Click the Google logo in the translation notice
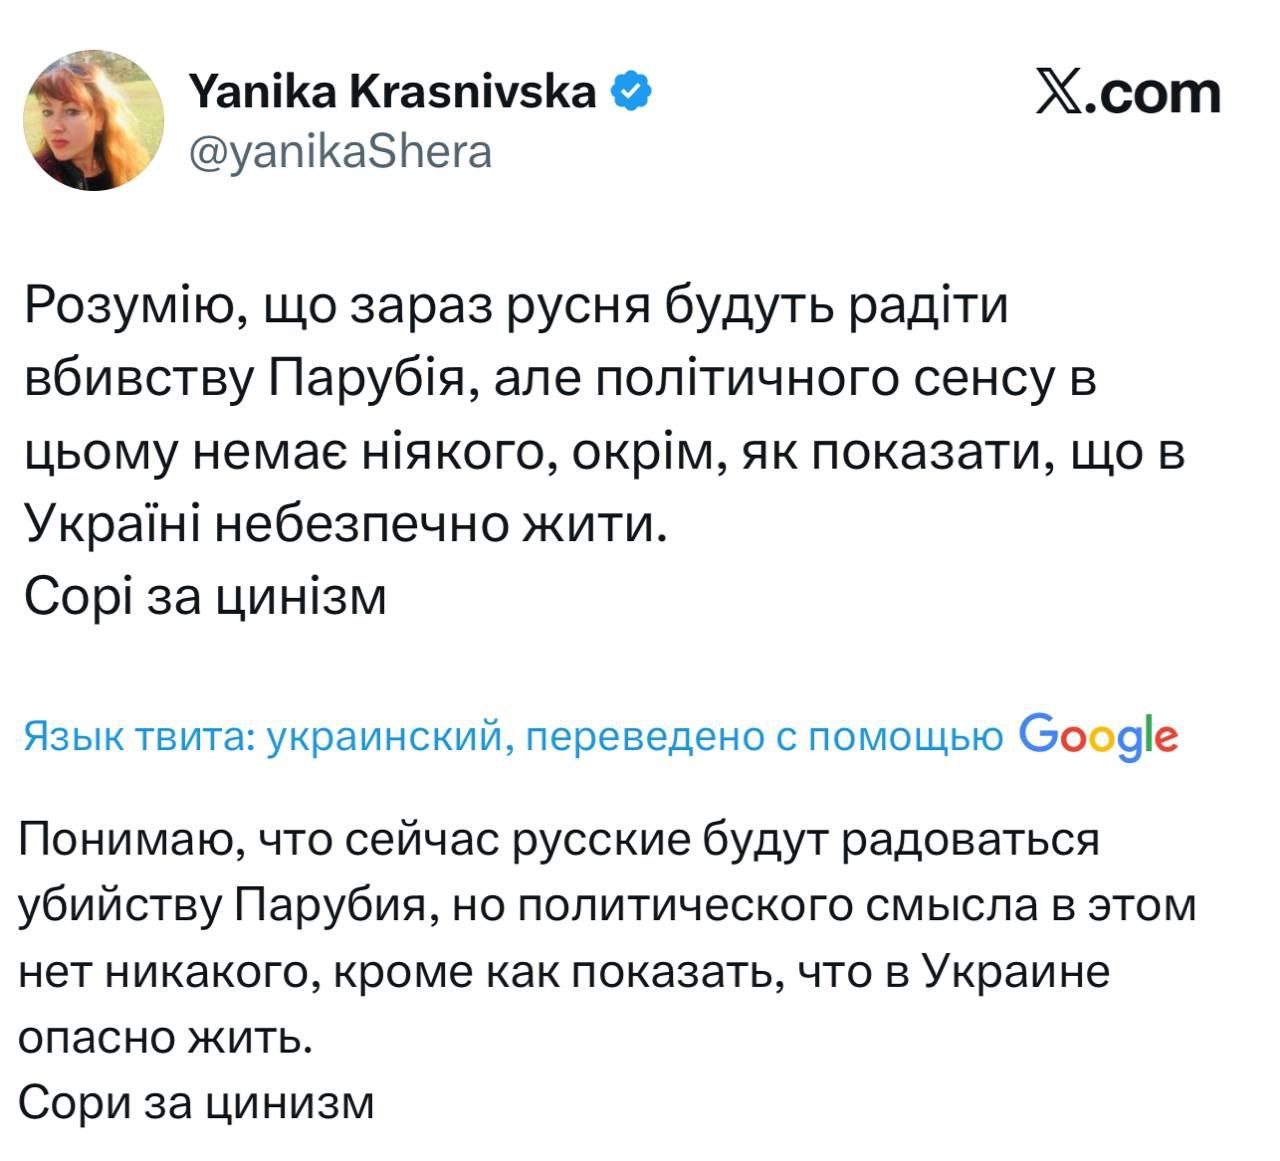1280x1161 pixels. coord(1099,736)
